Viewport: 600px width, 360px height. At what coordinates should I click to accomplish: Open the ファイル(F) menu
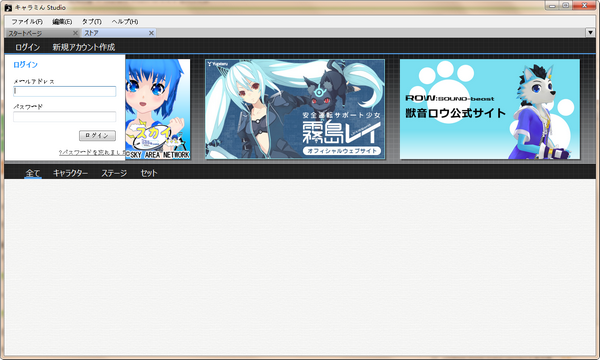(x=27, y=21)
